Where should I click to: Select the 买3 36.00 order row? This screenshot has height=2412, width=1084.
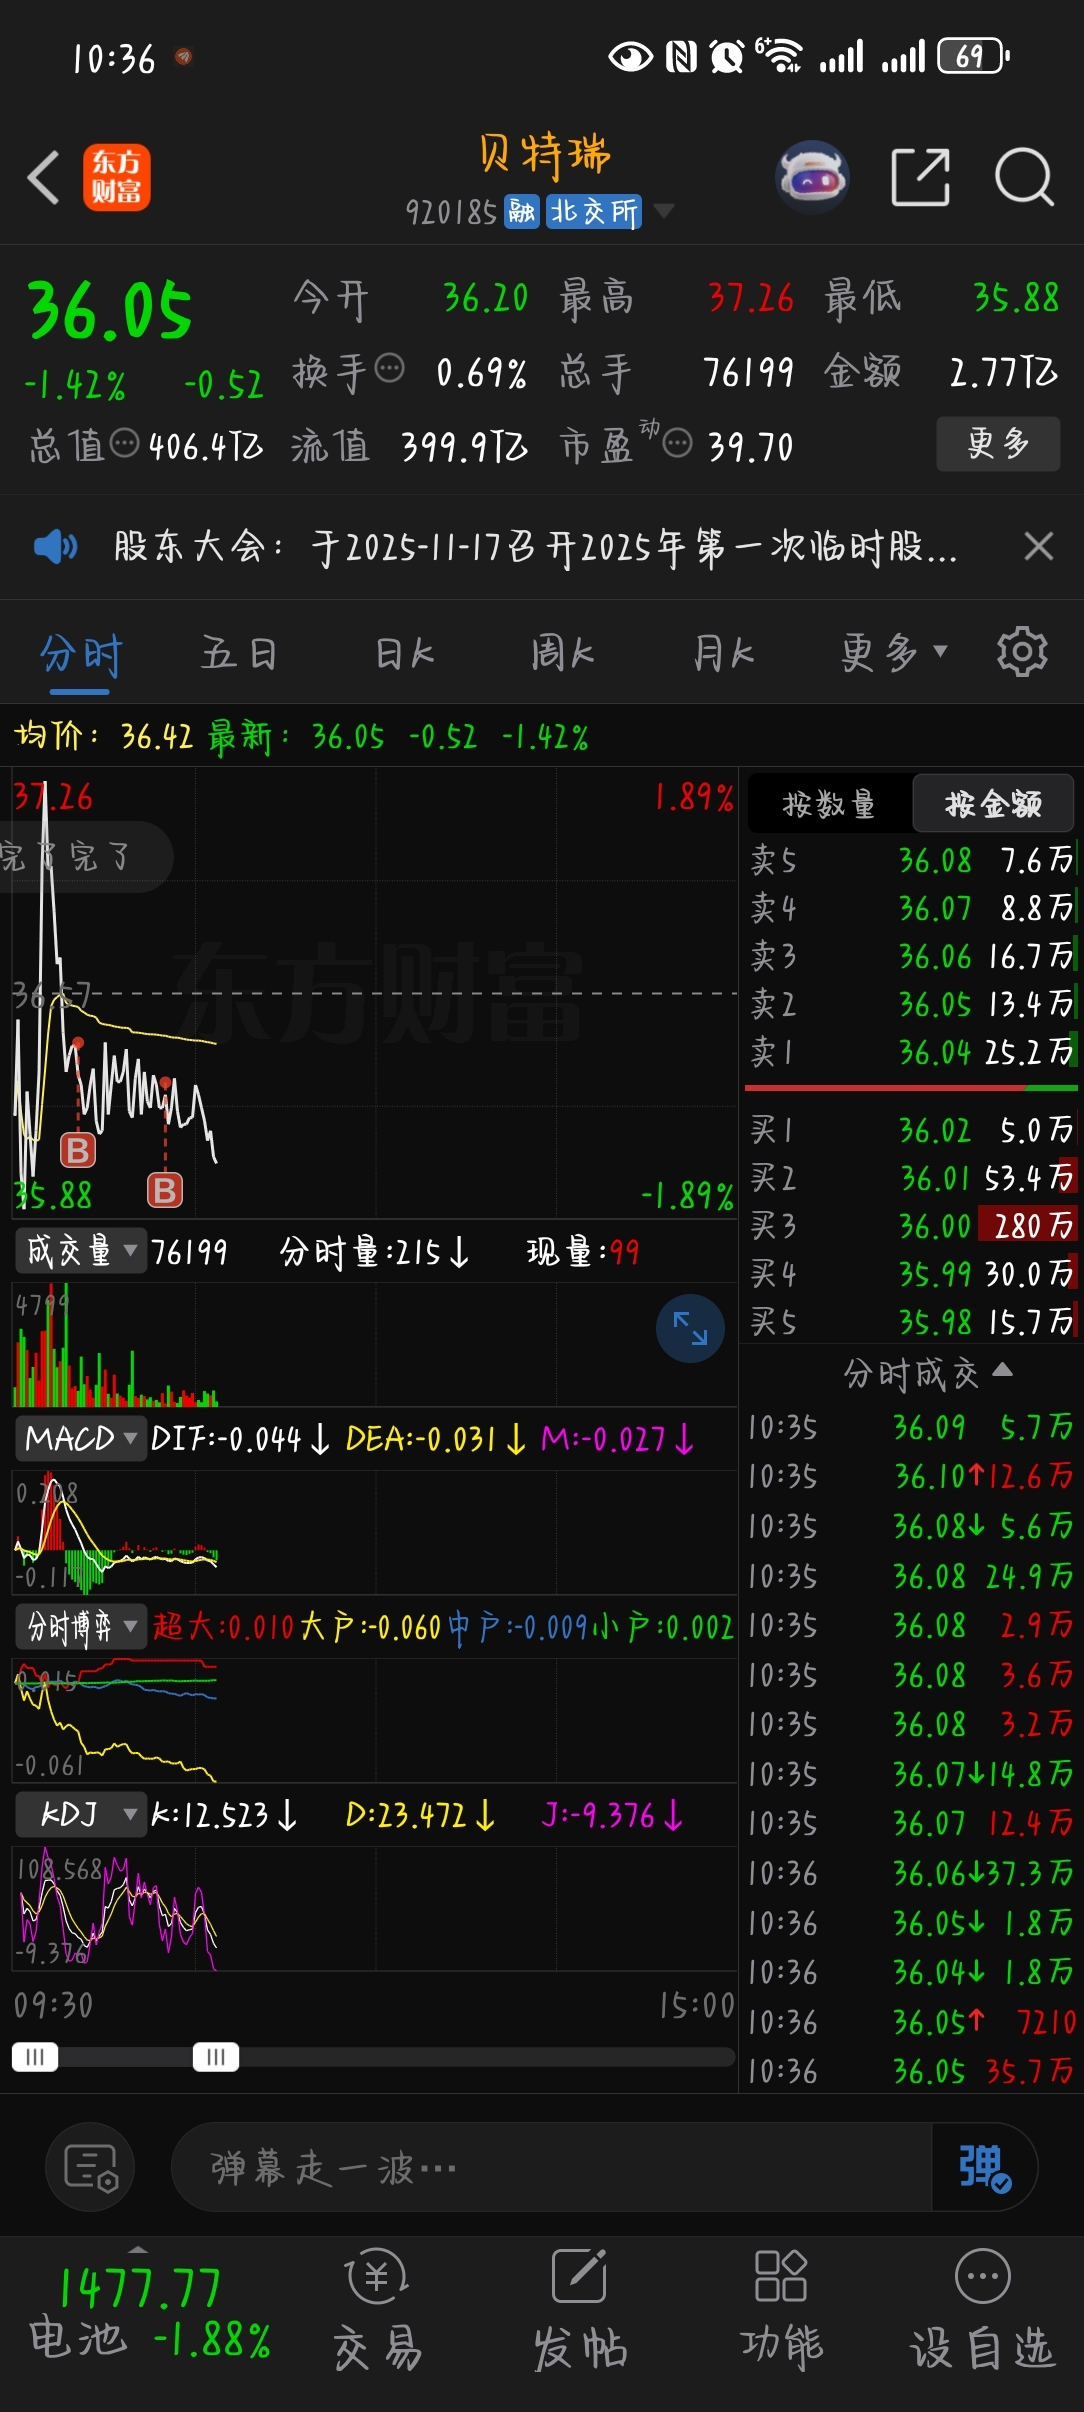click(912, 1225)
